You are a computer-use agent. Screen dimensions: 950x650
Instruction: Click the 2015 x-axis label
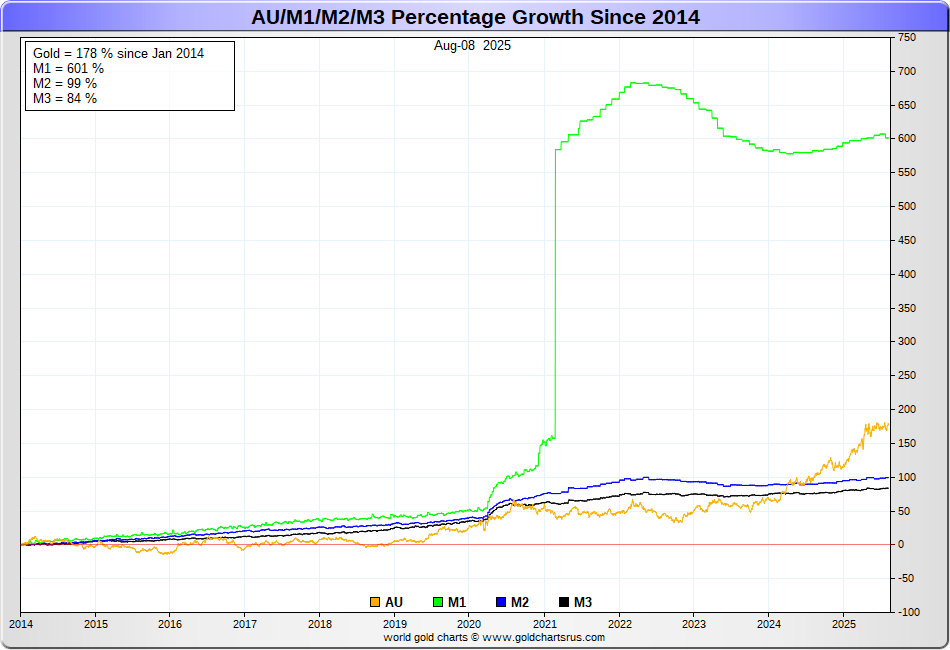click(95, 624)
